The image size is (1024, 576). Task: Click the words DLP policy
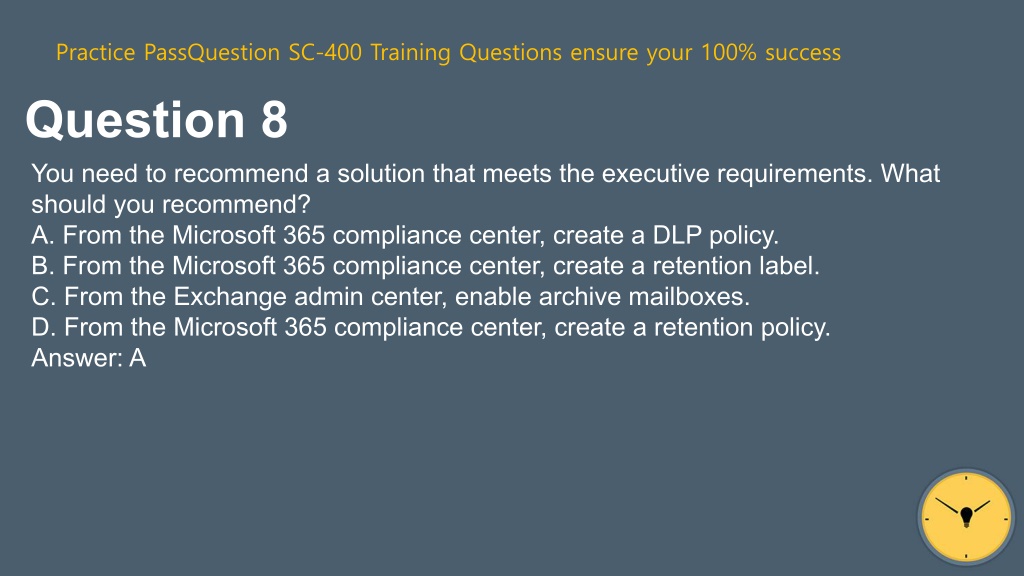coord(716,235)
